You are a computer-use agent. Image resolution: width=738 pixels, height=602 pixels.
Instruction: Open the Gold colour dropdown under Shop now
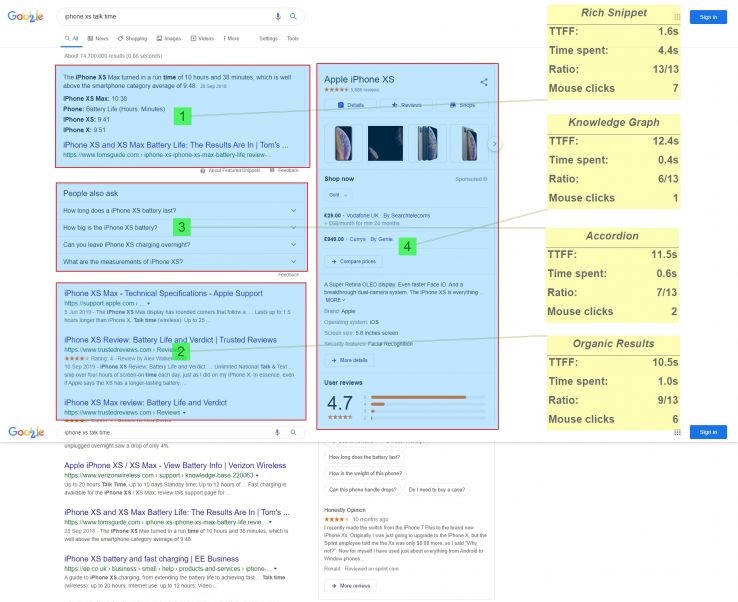tap(338, 195)
